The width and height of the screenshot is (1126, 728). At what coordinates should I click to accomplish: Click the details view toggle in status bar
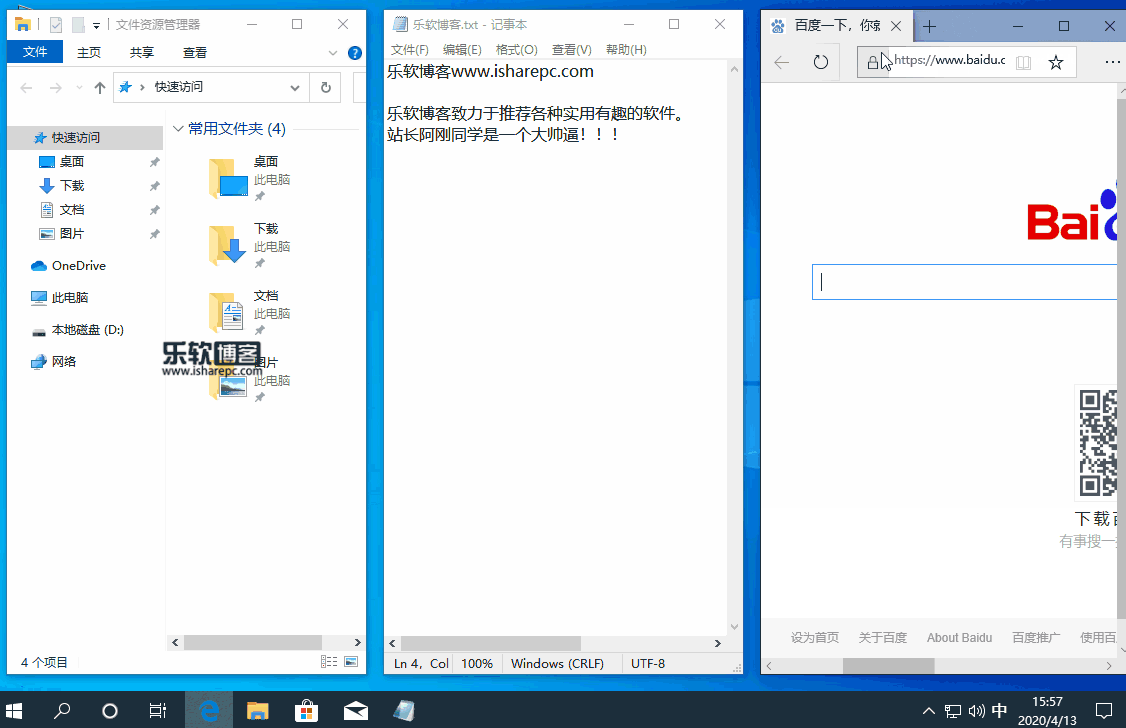coord(329,661)
